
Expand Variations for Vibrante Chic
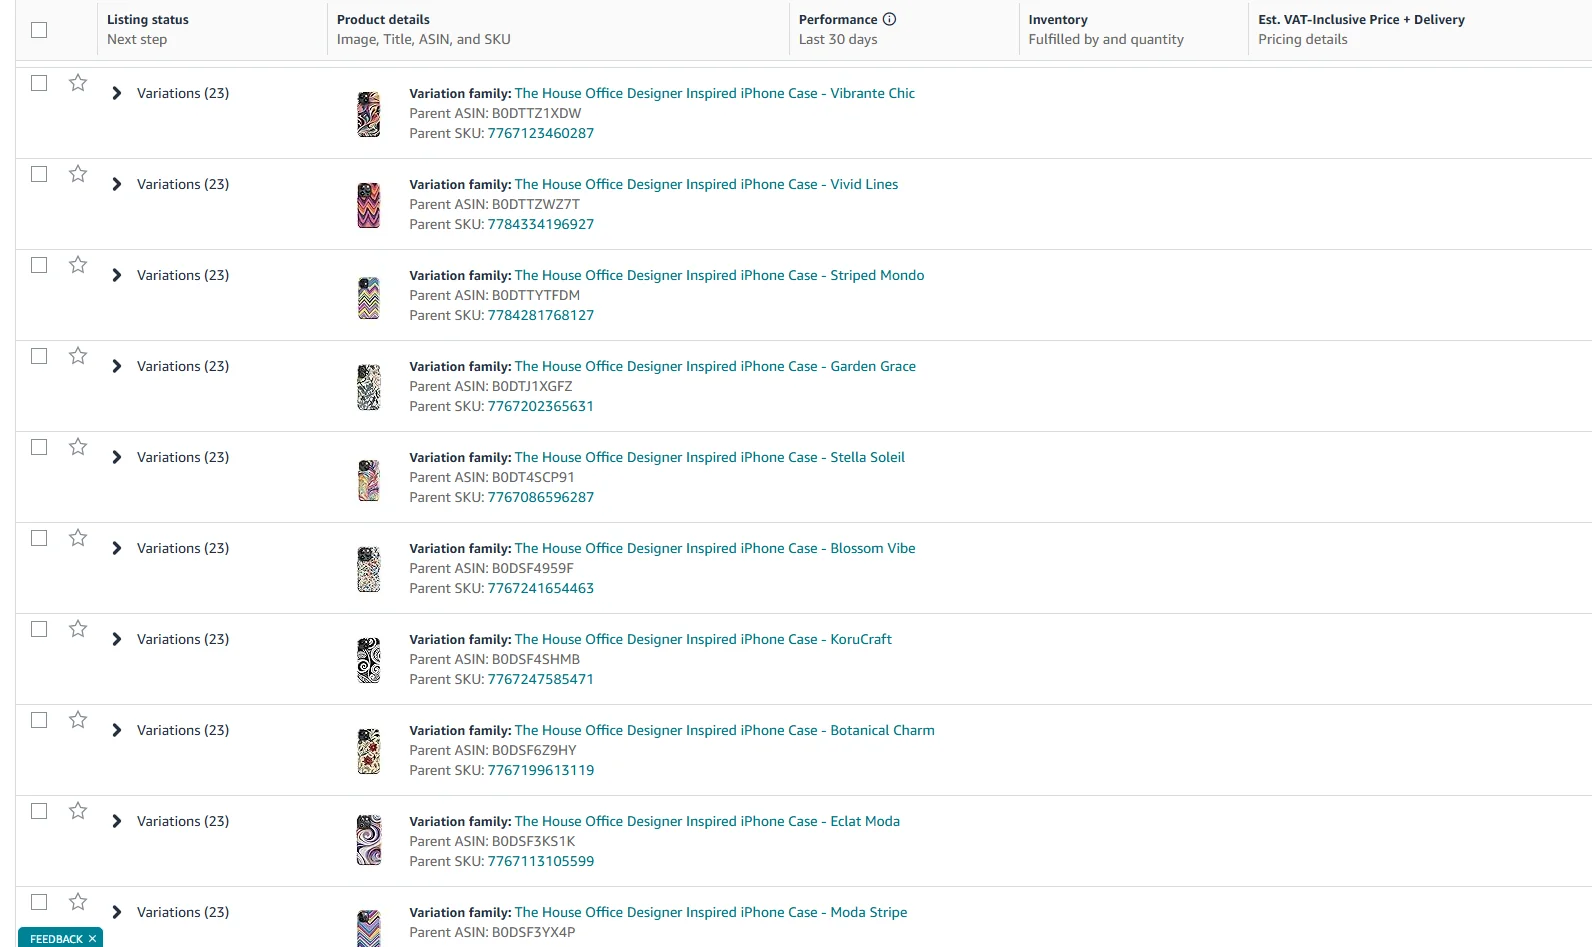point(117,93)
